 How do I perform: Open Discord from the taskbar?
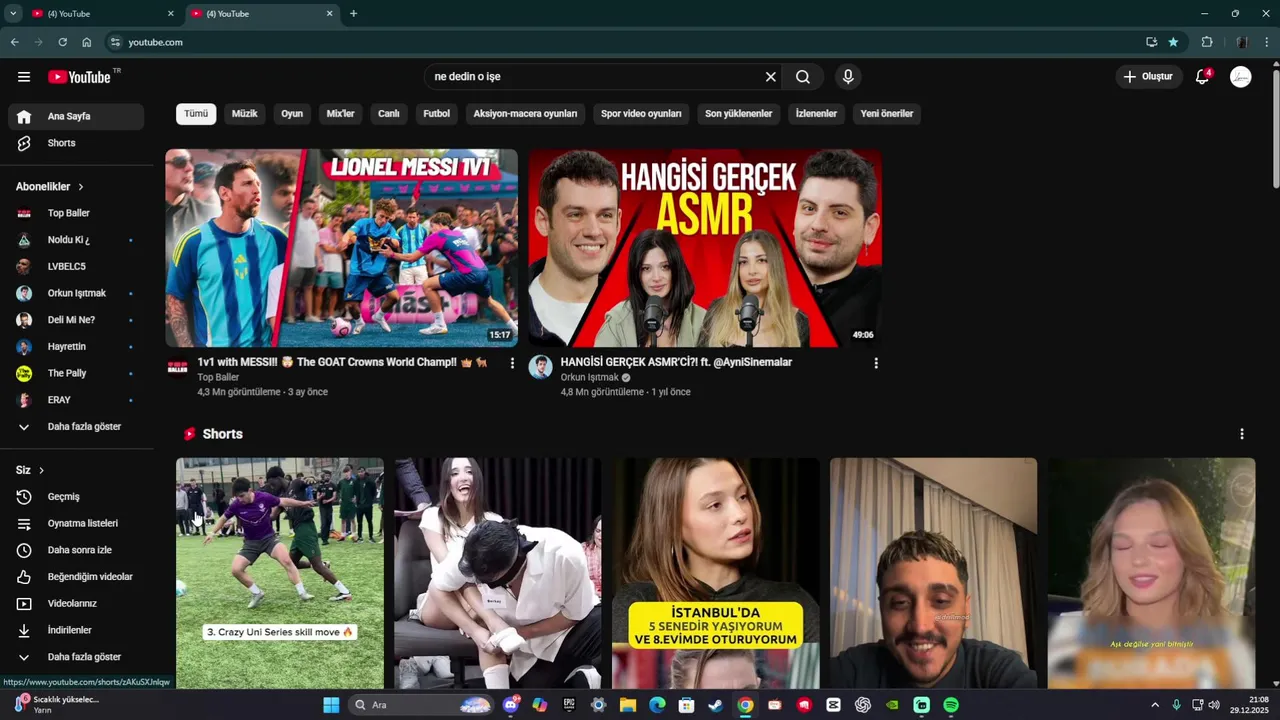[511, 705]
